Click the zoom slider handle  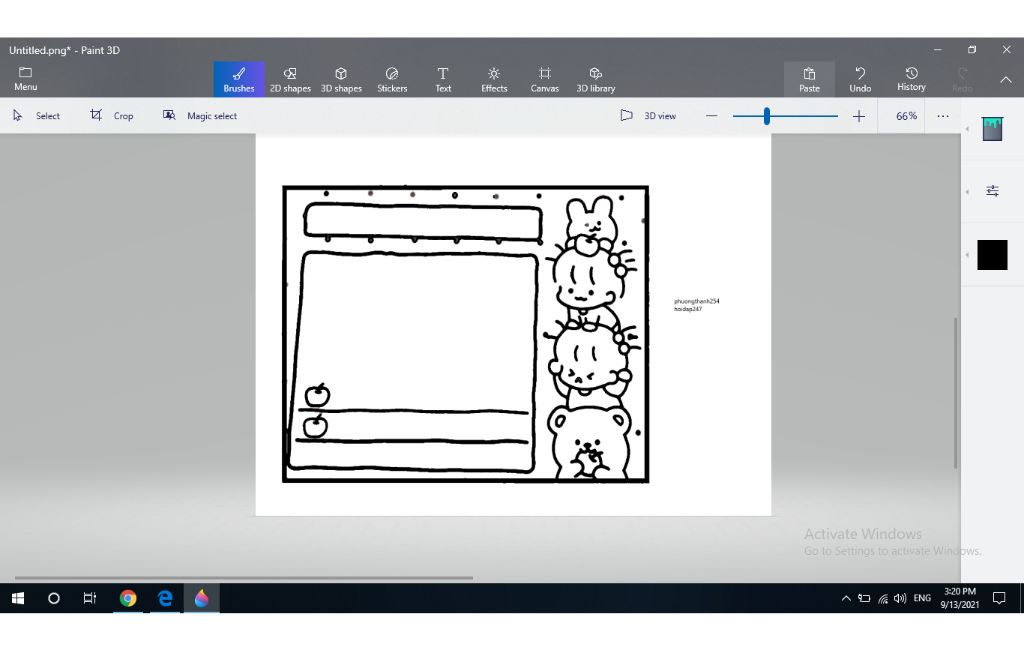point(767,116)
